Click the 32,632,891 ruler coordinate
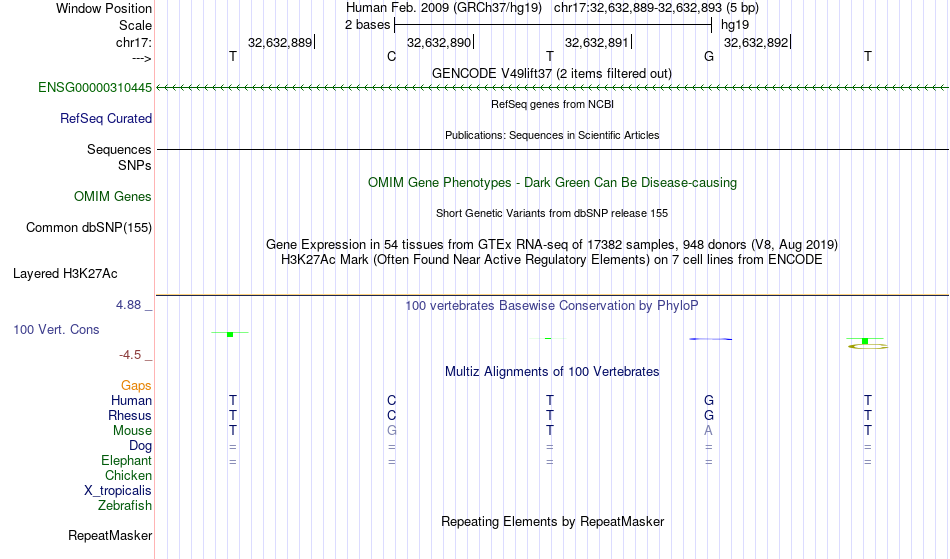Image resolution: width=950 pixels, height=559 pixels. click(x=597, y=42)
